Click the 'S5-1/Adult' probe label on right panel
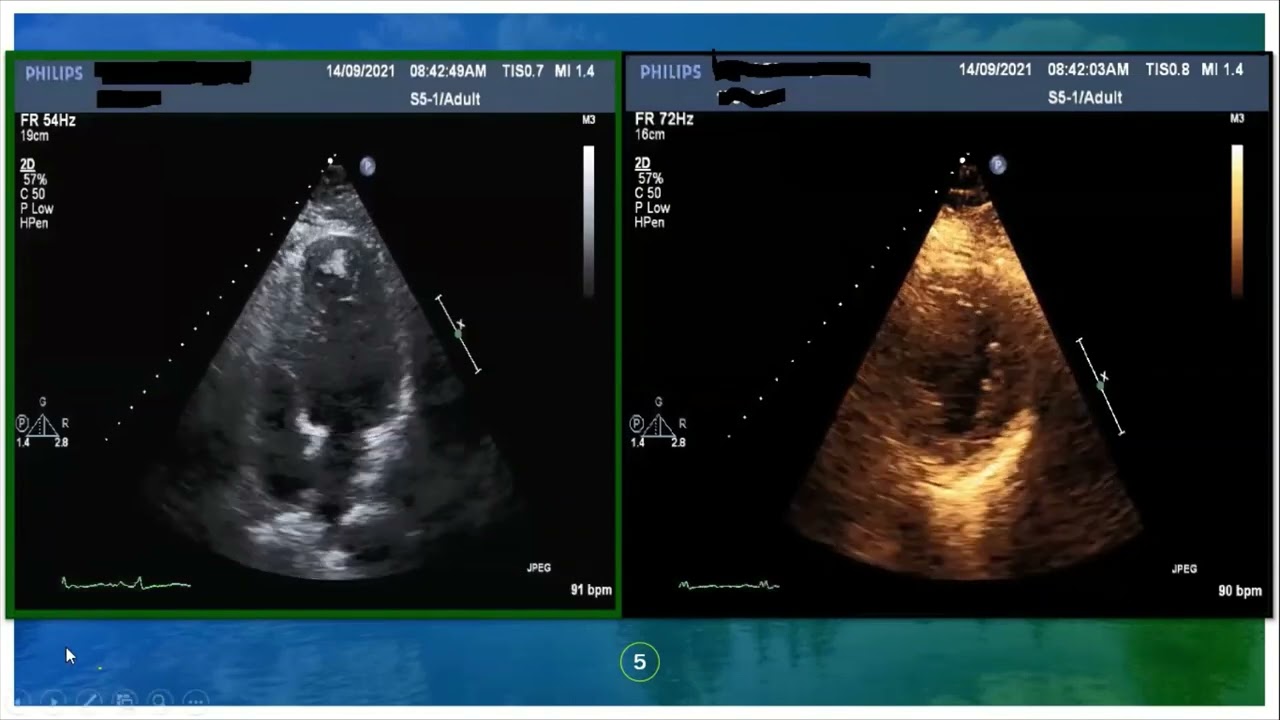The width and height of the screenshot is (1280, 720). coord(1085,98)
